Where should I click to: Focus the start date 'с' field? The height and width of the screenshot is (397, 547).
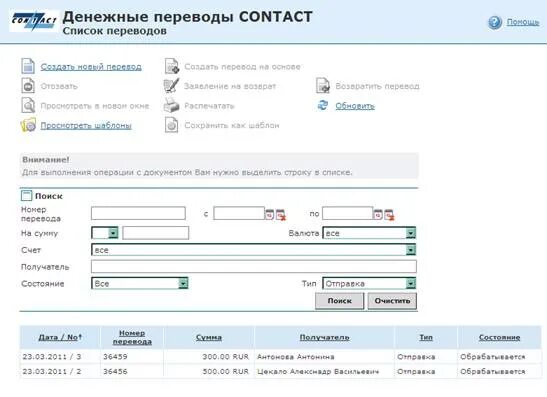[x=239, y=213]
